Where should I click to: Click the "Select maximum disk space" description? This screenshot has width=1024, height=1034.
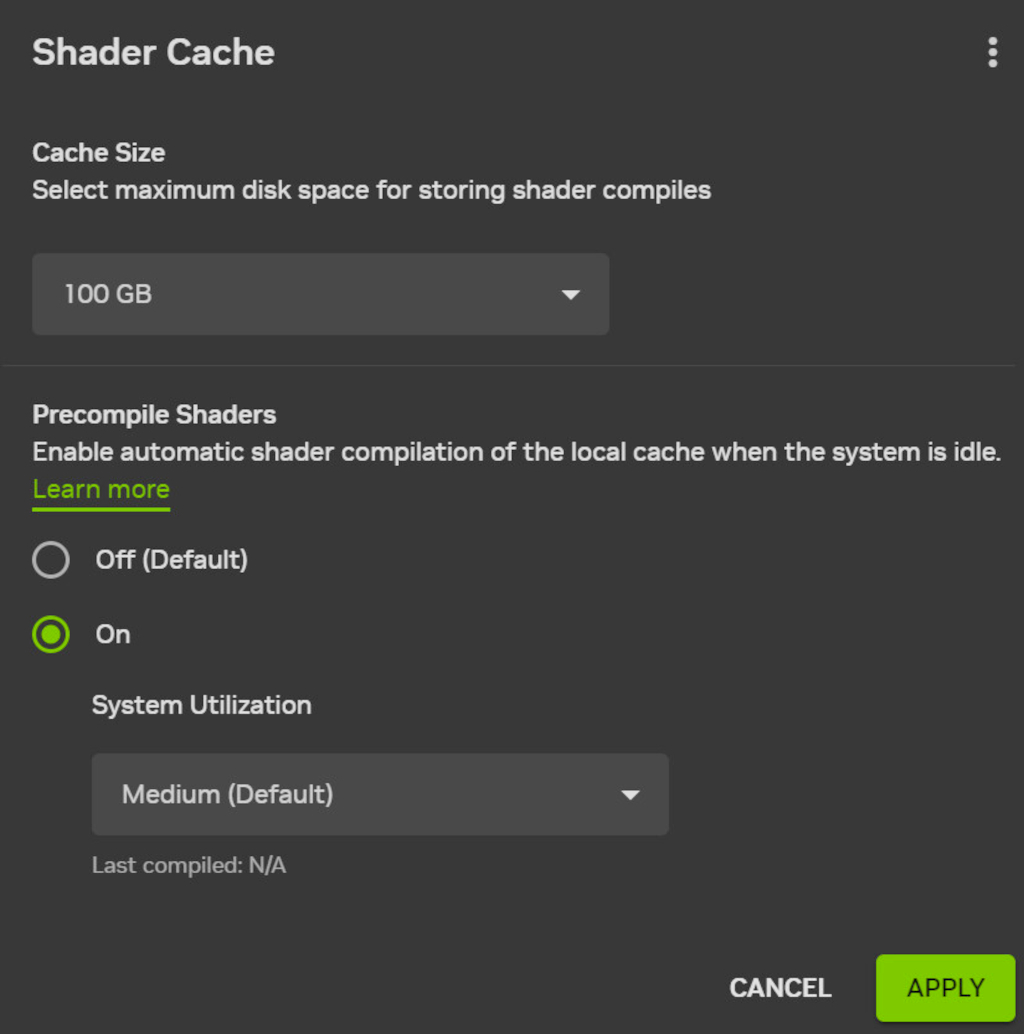[371, 190]
